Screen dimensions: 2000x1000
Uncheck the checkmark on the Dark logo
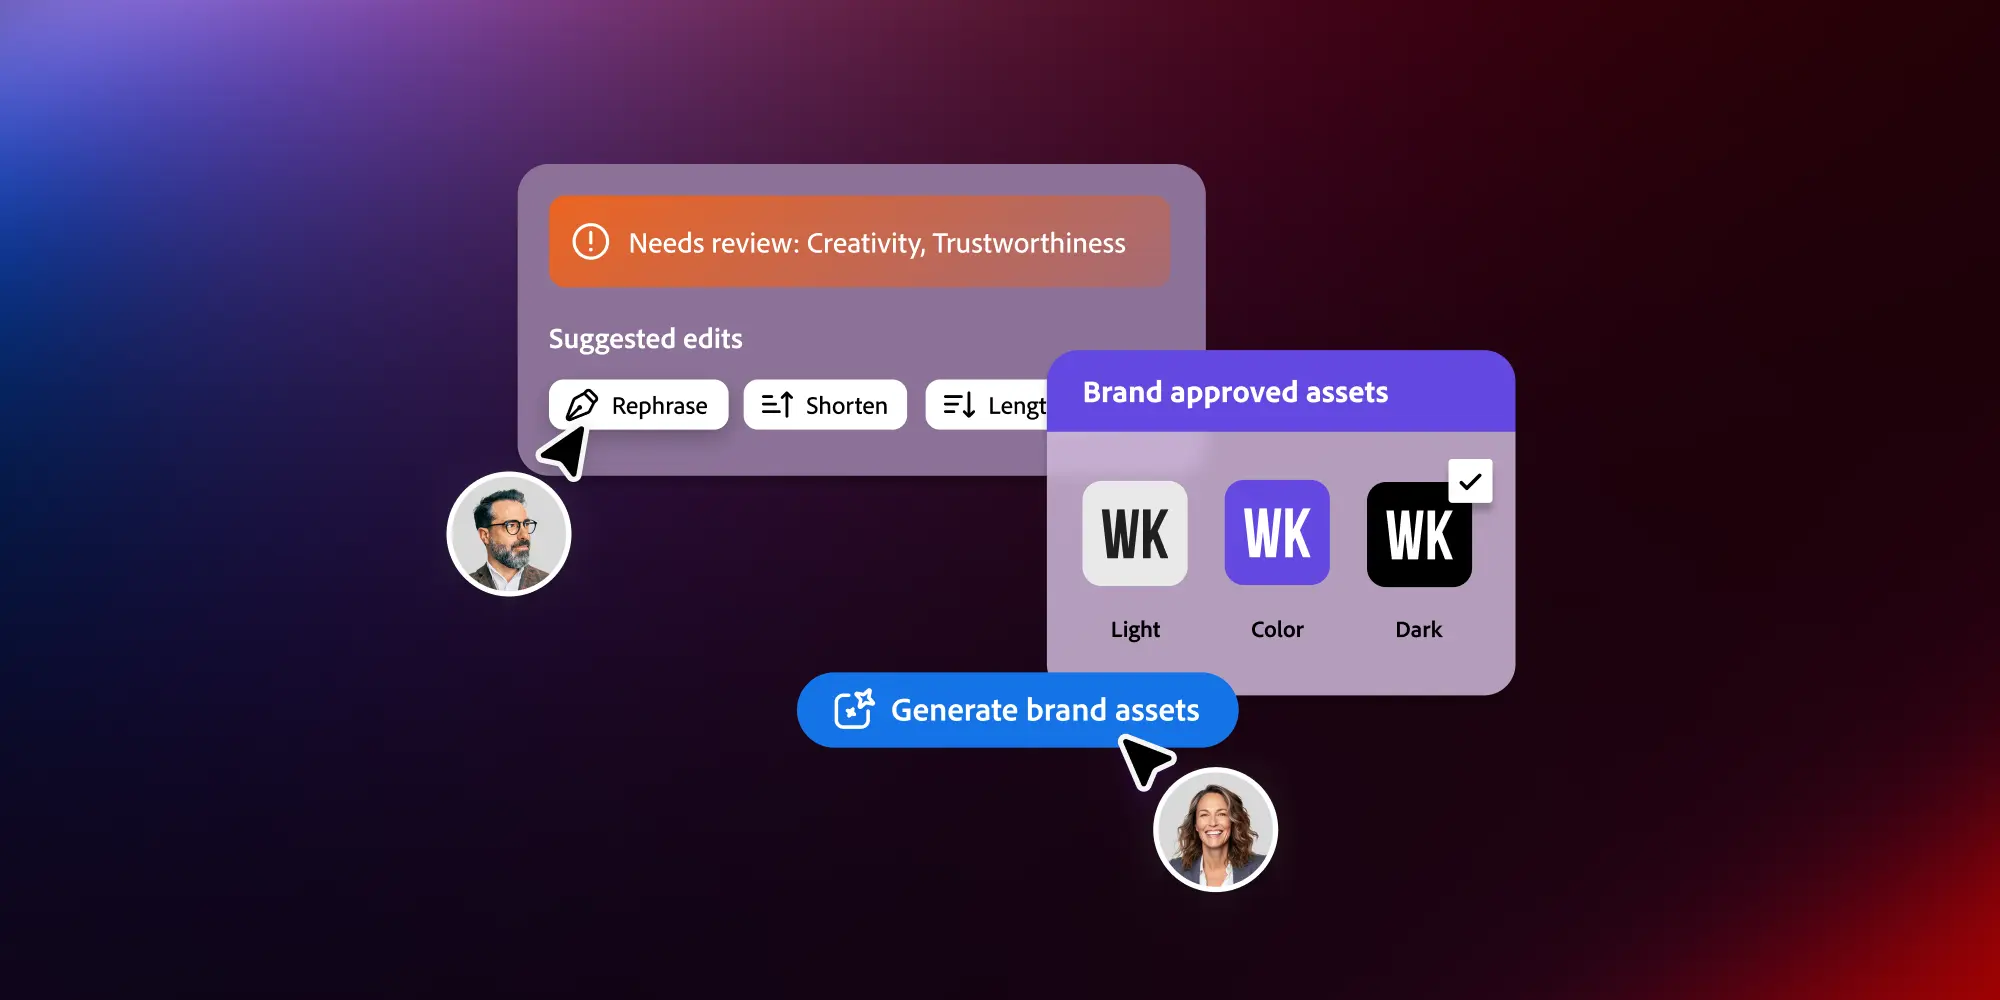point(1470,481)
